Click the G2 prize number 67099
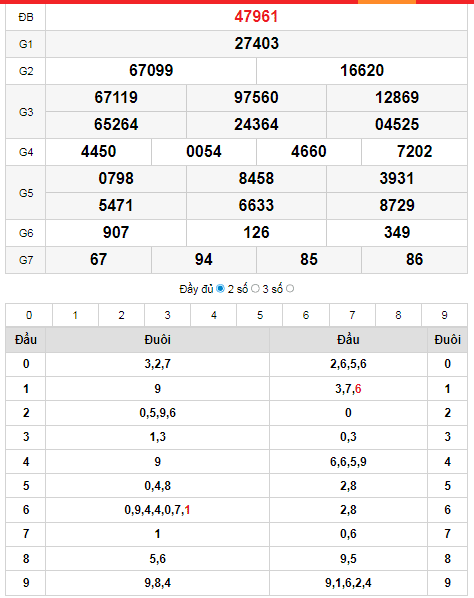 [x=151, y=71]
